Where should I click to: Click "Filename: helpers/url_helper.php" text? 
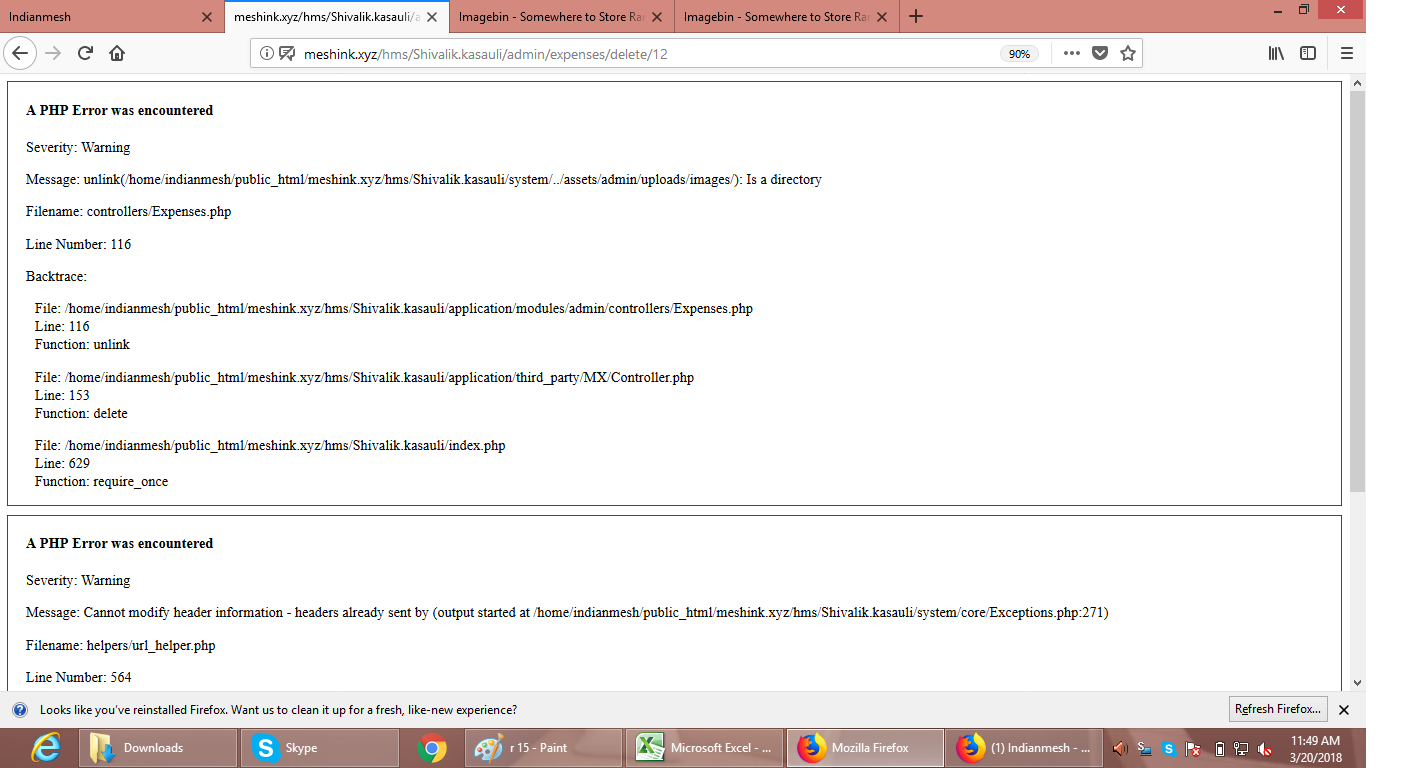coord(120,646)
